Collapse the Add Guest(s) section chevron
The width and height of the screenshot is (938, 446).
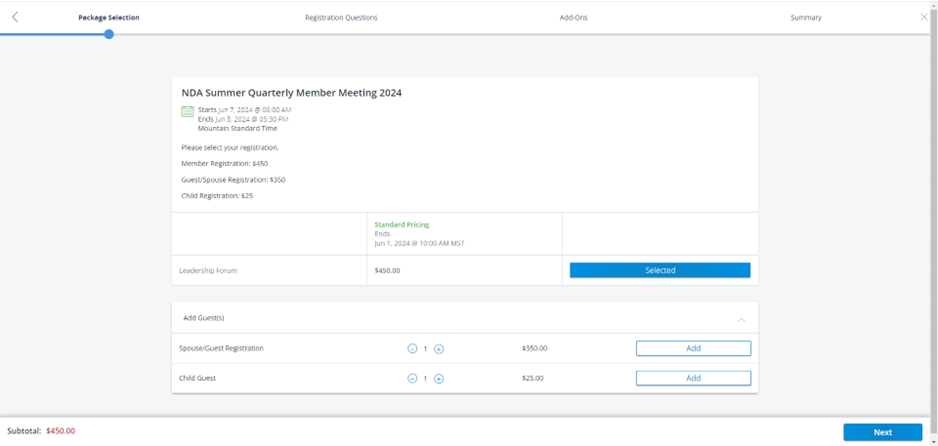741,319
